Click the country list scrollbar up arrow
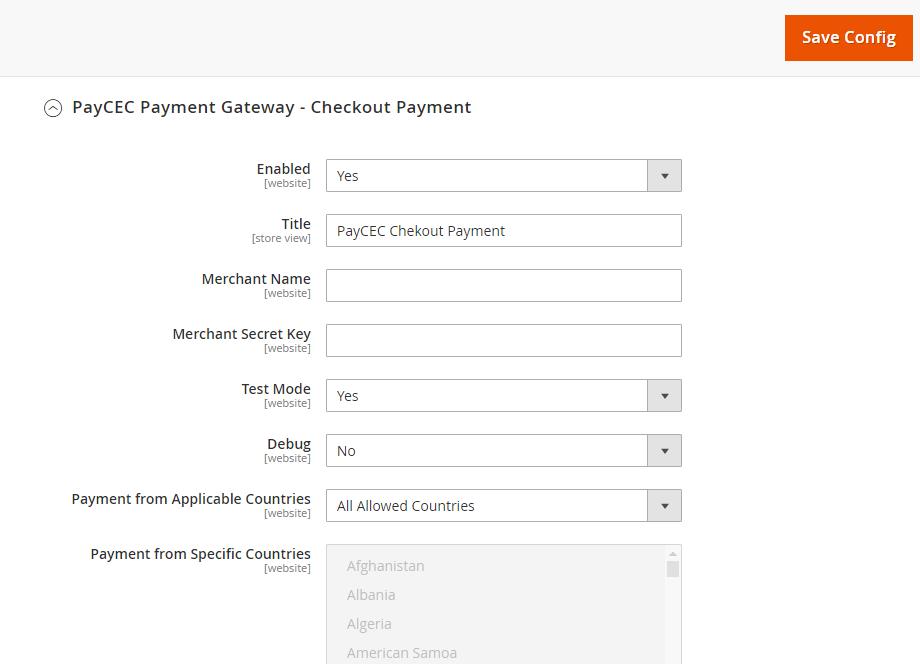 673,553
